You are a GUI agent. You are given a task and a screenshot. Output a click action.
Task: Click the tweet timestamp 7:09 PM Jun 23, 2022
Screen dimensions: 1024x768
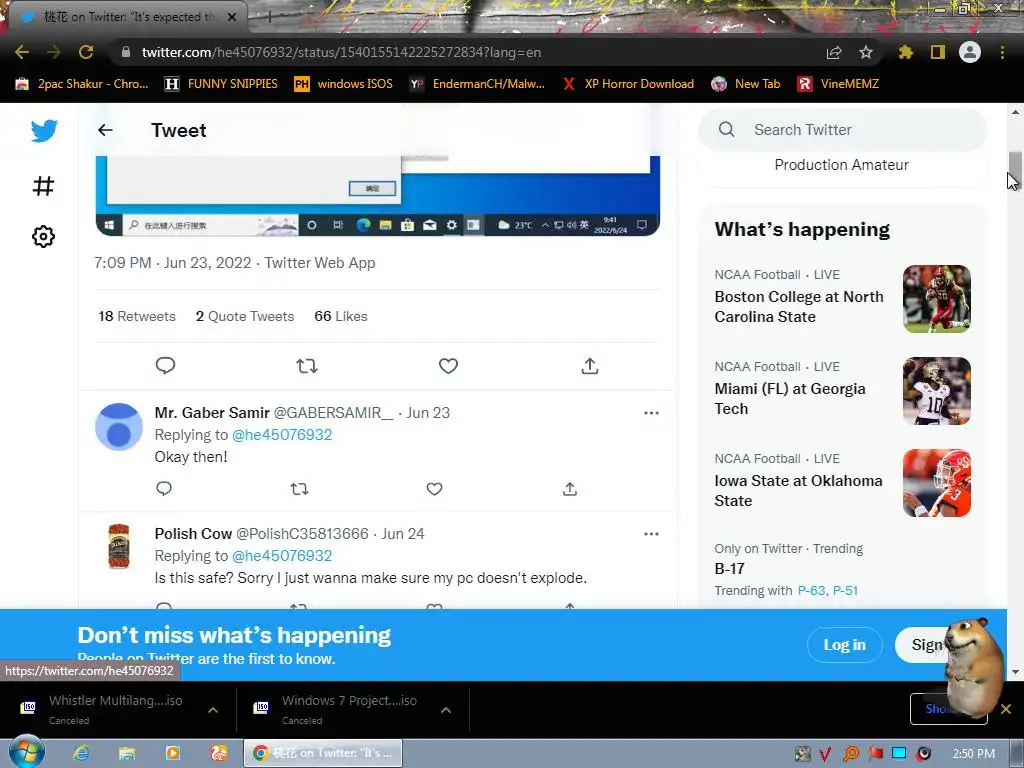coord(172,263)
